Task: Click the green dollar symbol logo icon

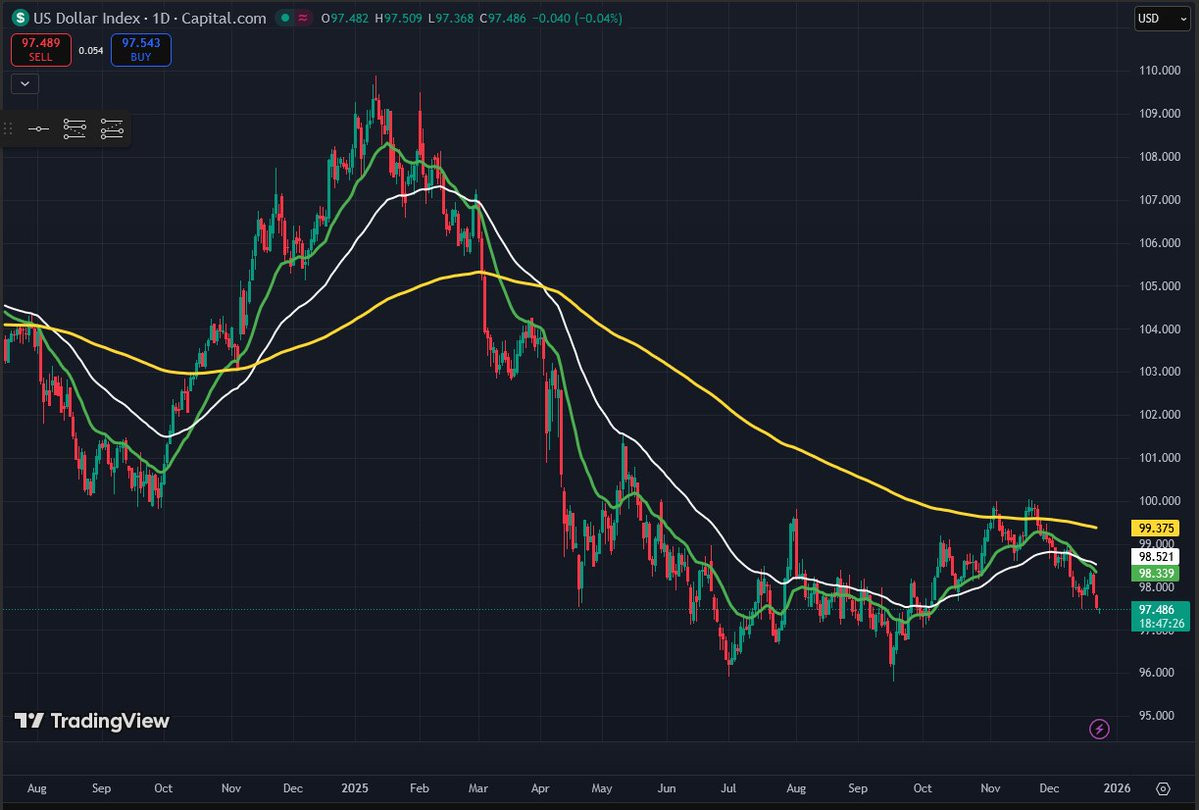Action: [21, 18]
